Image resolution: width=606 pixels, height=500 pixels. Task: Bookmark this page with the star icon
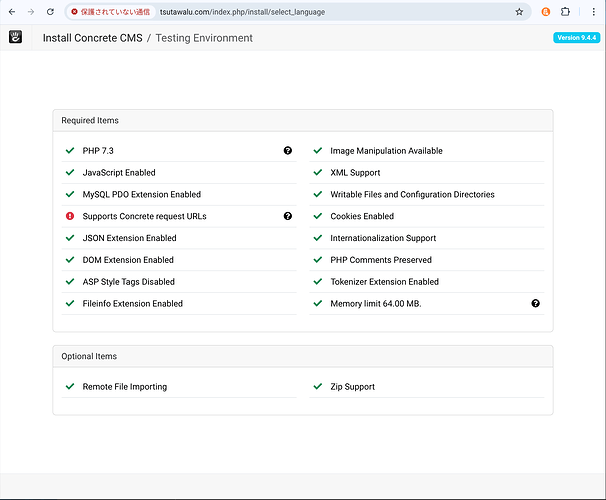[x=519, y=12]
